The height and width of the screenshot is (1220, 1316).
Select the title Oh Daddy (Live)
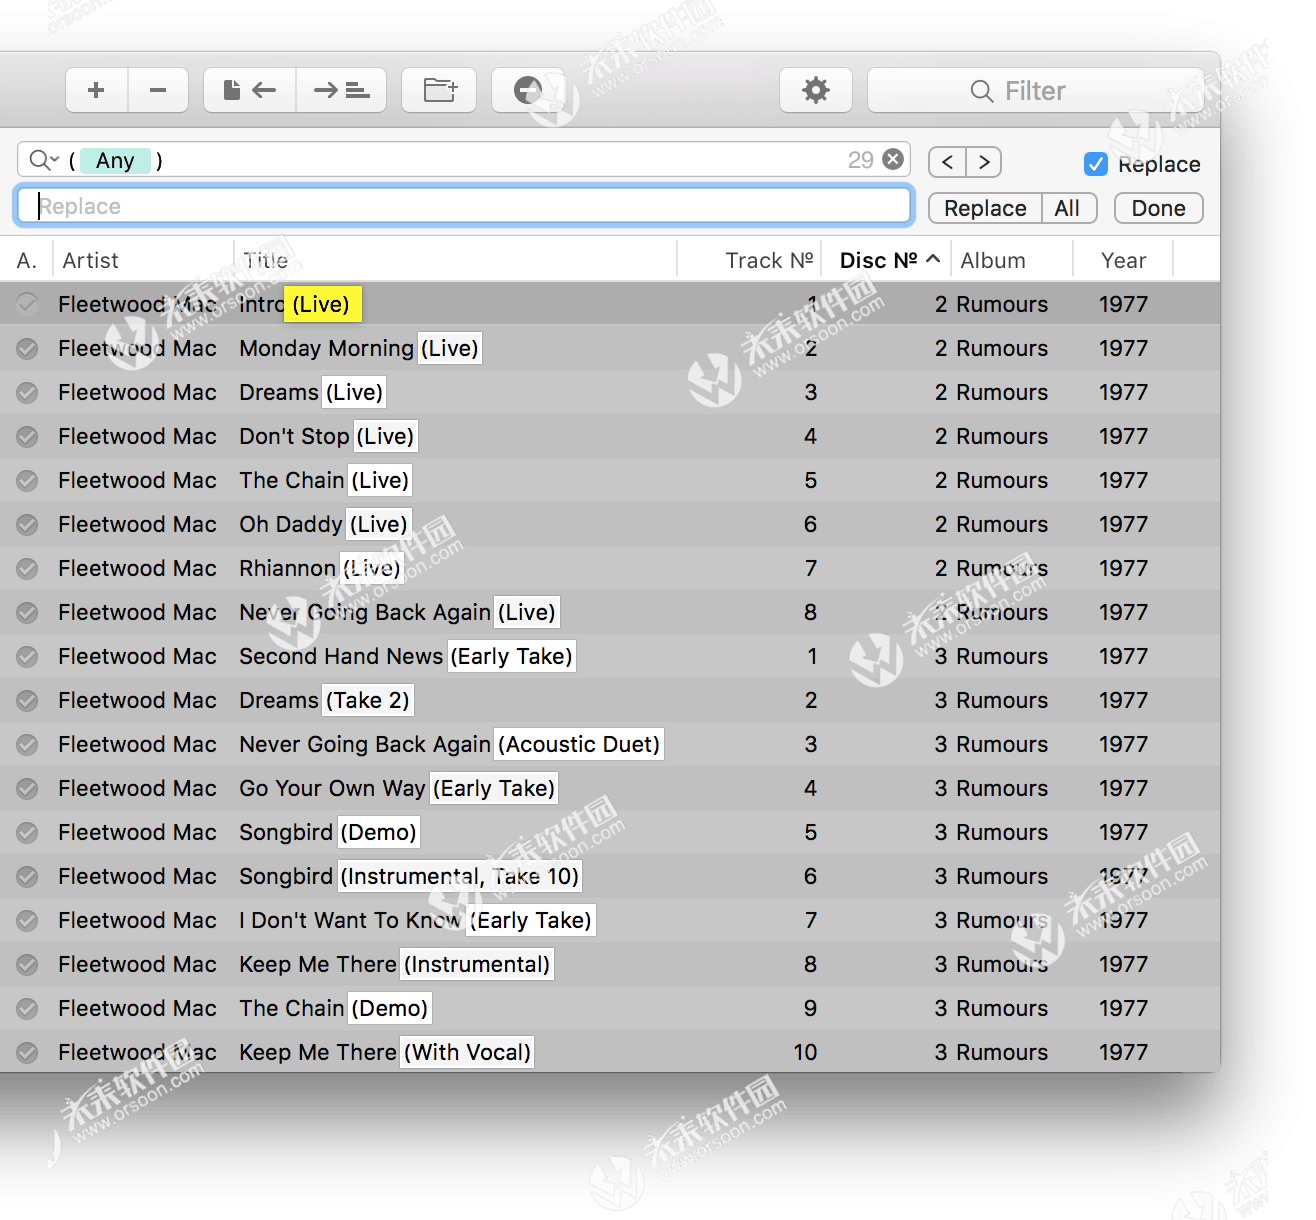pos(323,524)
